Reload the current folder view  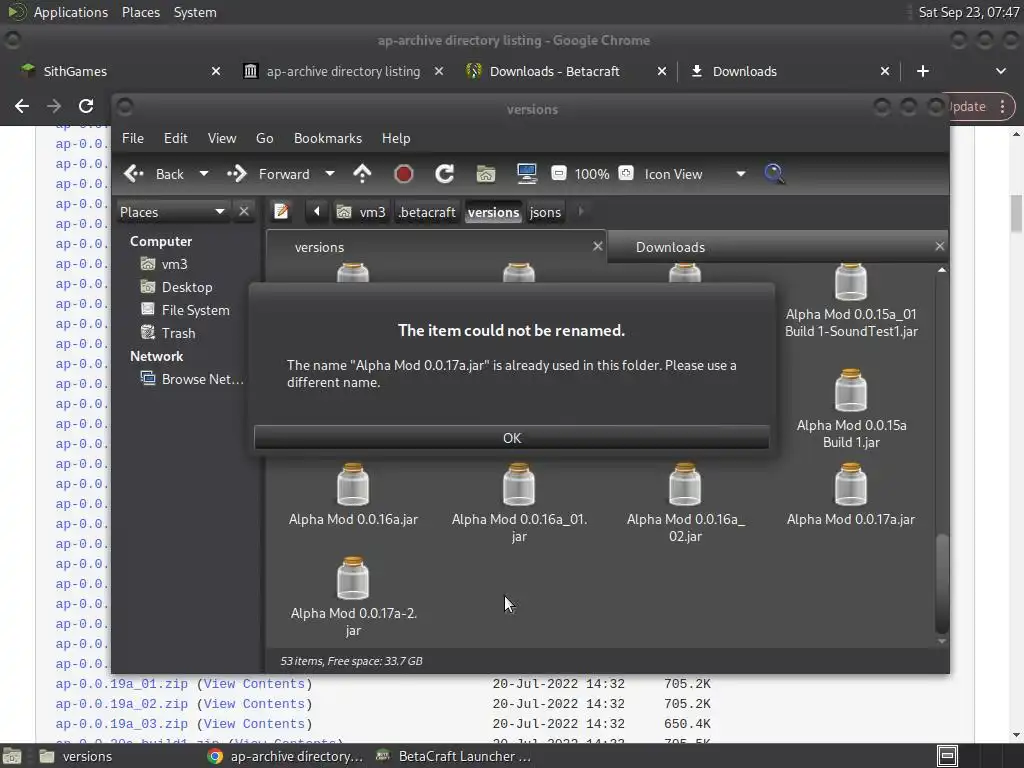click(445, 174)
